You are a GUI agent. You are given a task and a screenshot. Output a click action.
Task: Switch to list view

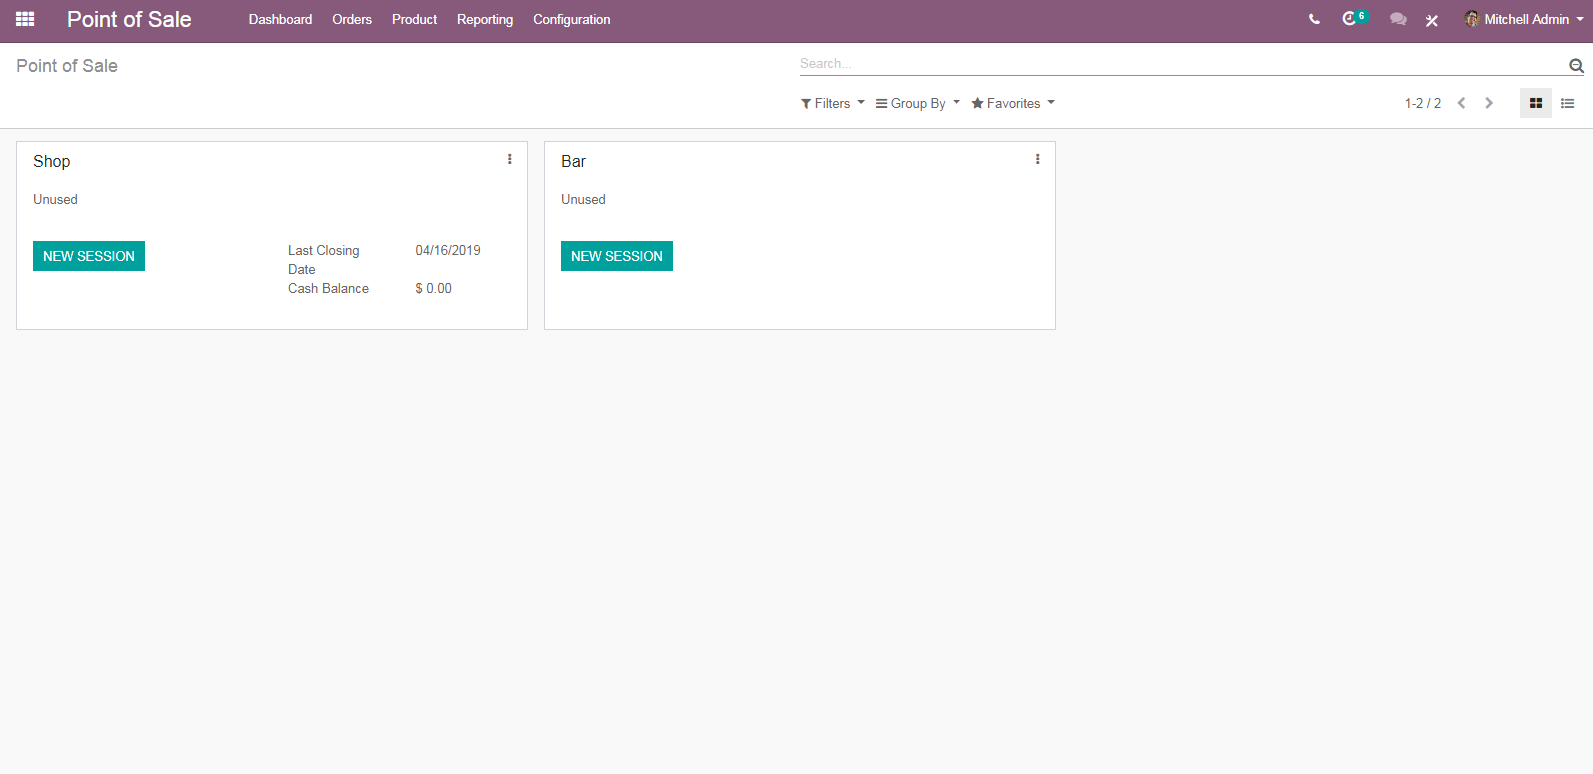pos(1568,103)
